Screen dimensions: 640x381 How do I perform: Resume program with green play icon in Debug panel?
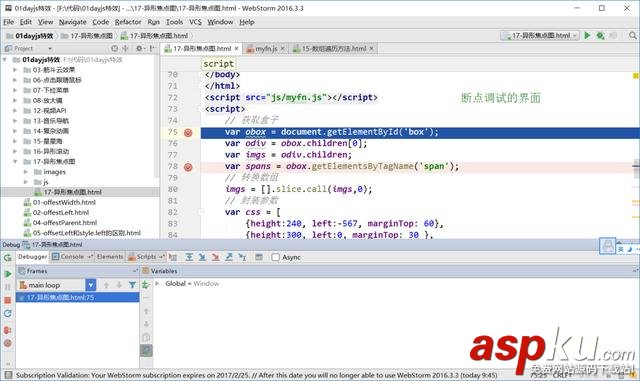[8, 274]
